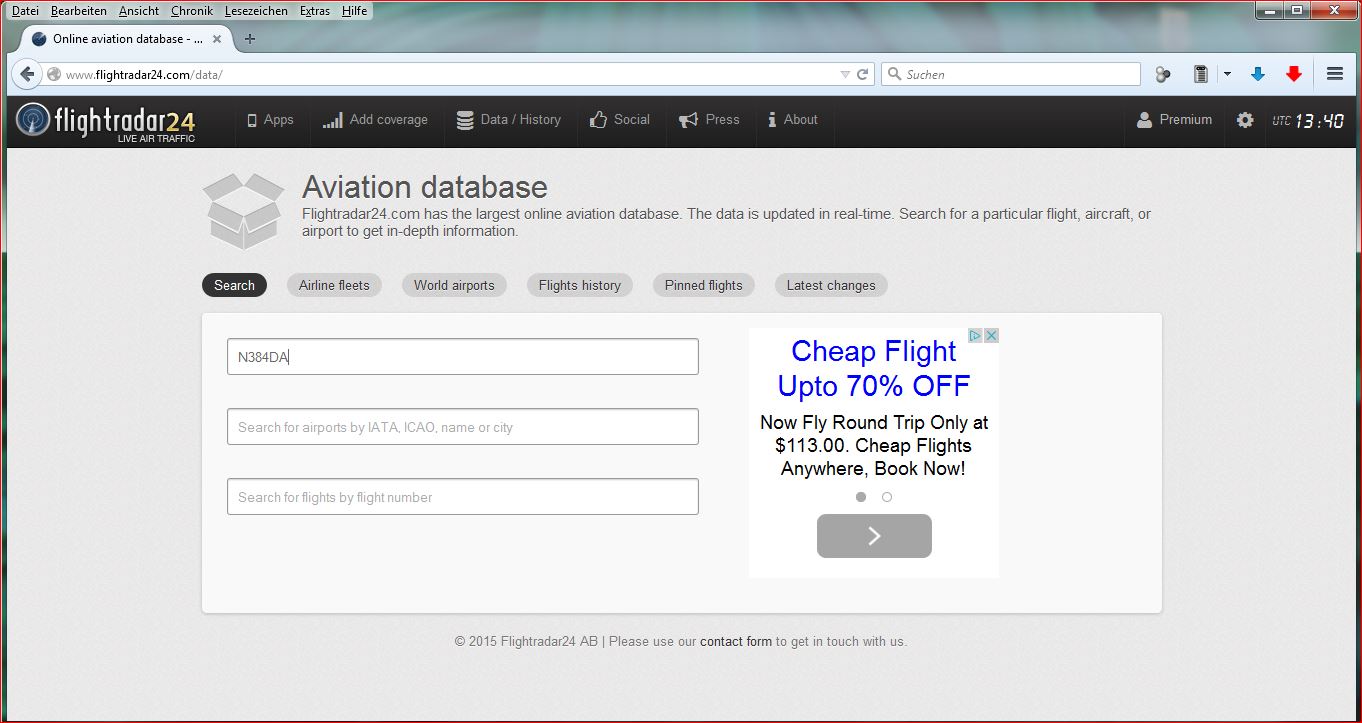This screenshot has height=723, width=1362.
Task: Expand URL bar history dropdown
Action: click(x=844, y=74)
